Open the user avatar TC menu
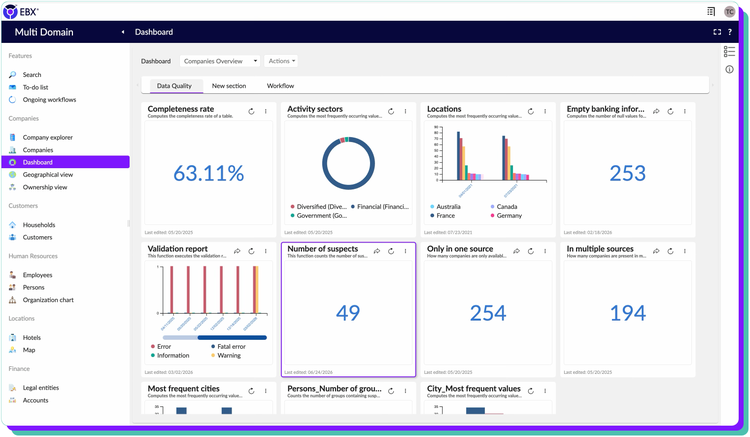Image resolution: width=750 pixels, height=437 pixels. tap(729, 11)
